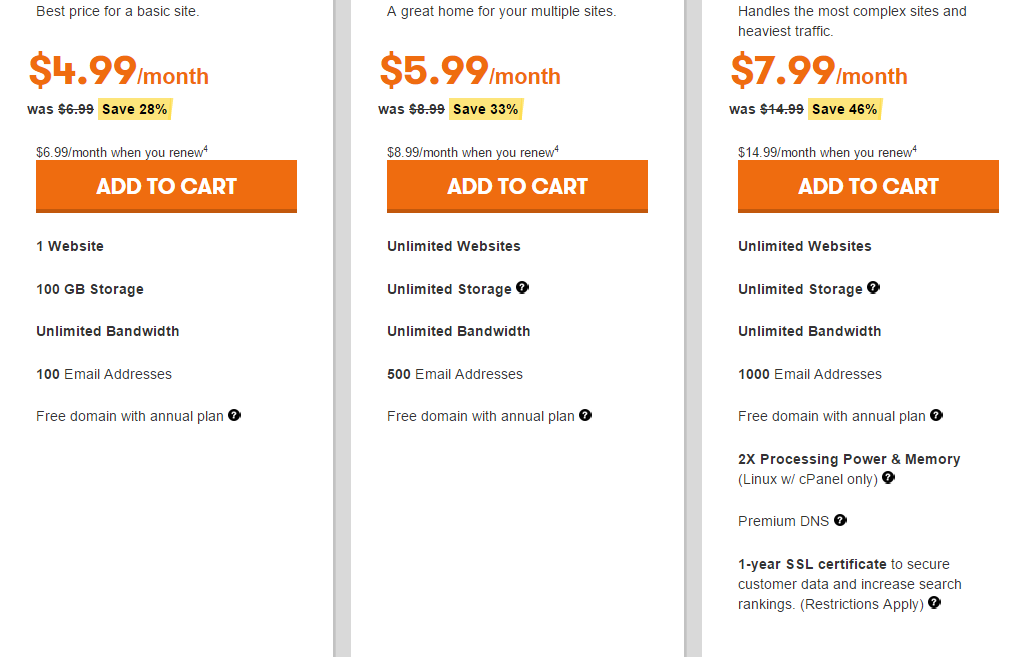Image resolution: width=1027 pixels, height=657 pixels.
Task: Click the 1000 Email Addresses feature text
Action: (810, 374)
